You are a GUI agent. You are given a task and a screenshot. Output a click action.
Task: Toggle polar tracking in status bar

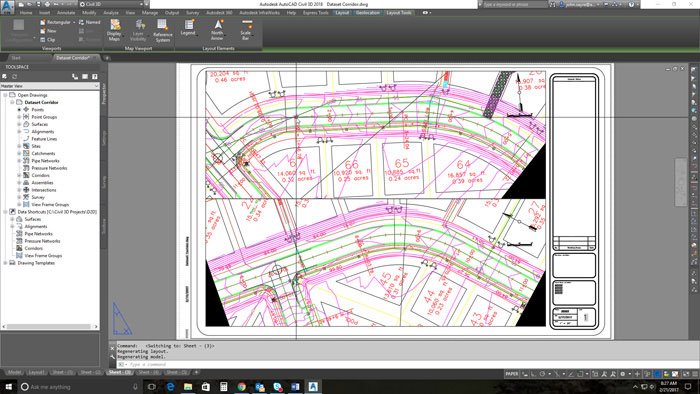(x=542, y=374)
